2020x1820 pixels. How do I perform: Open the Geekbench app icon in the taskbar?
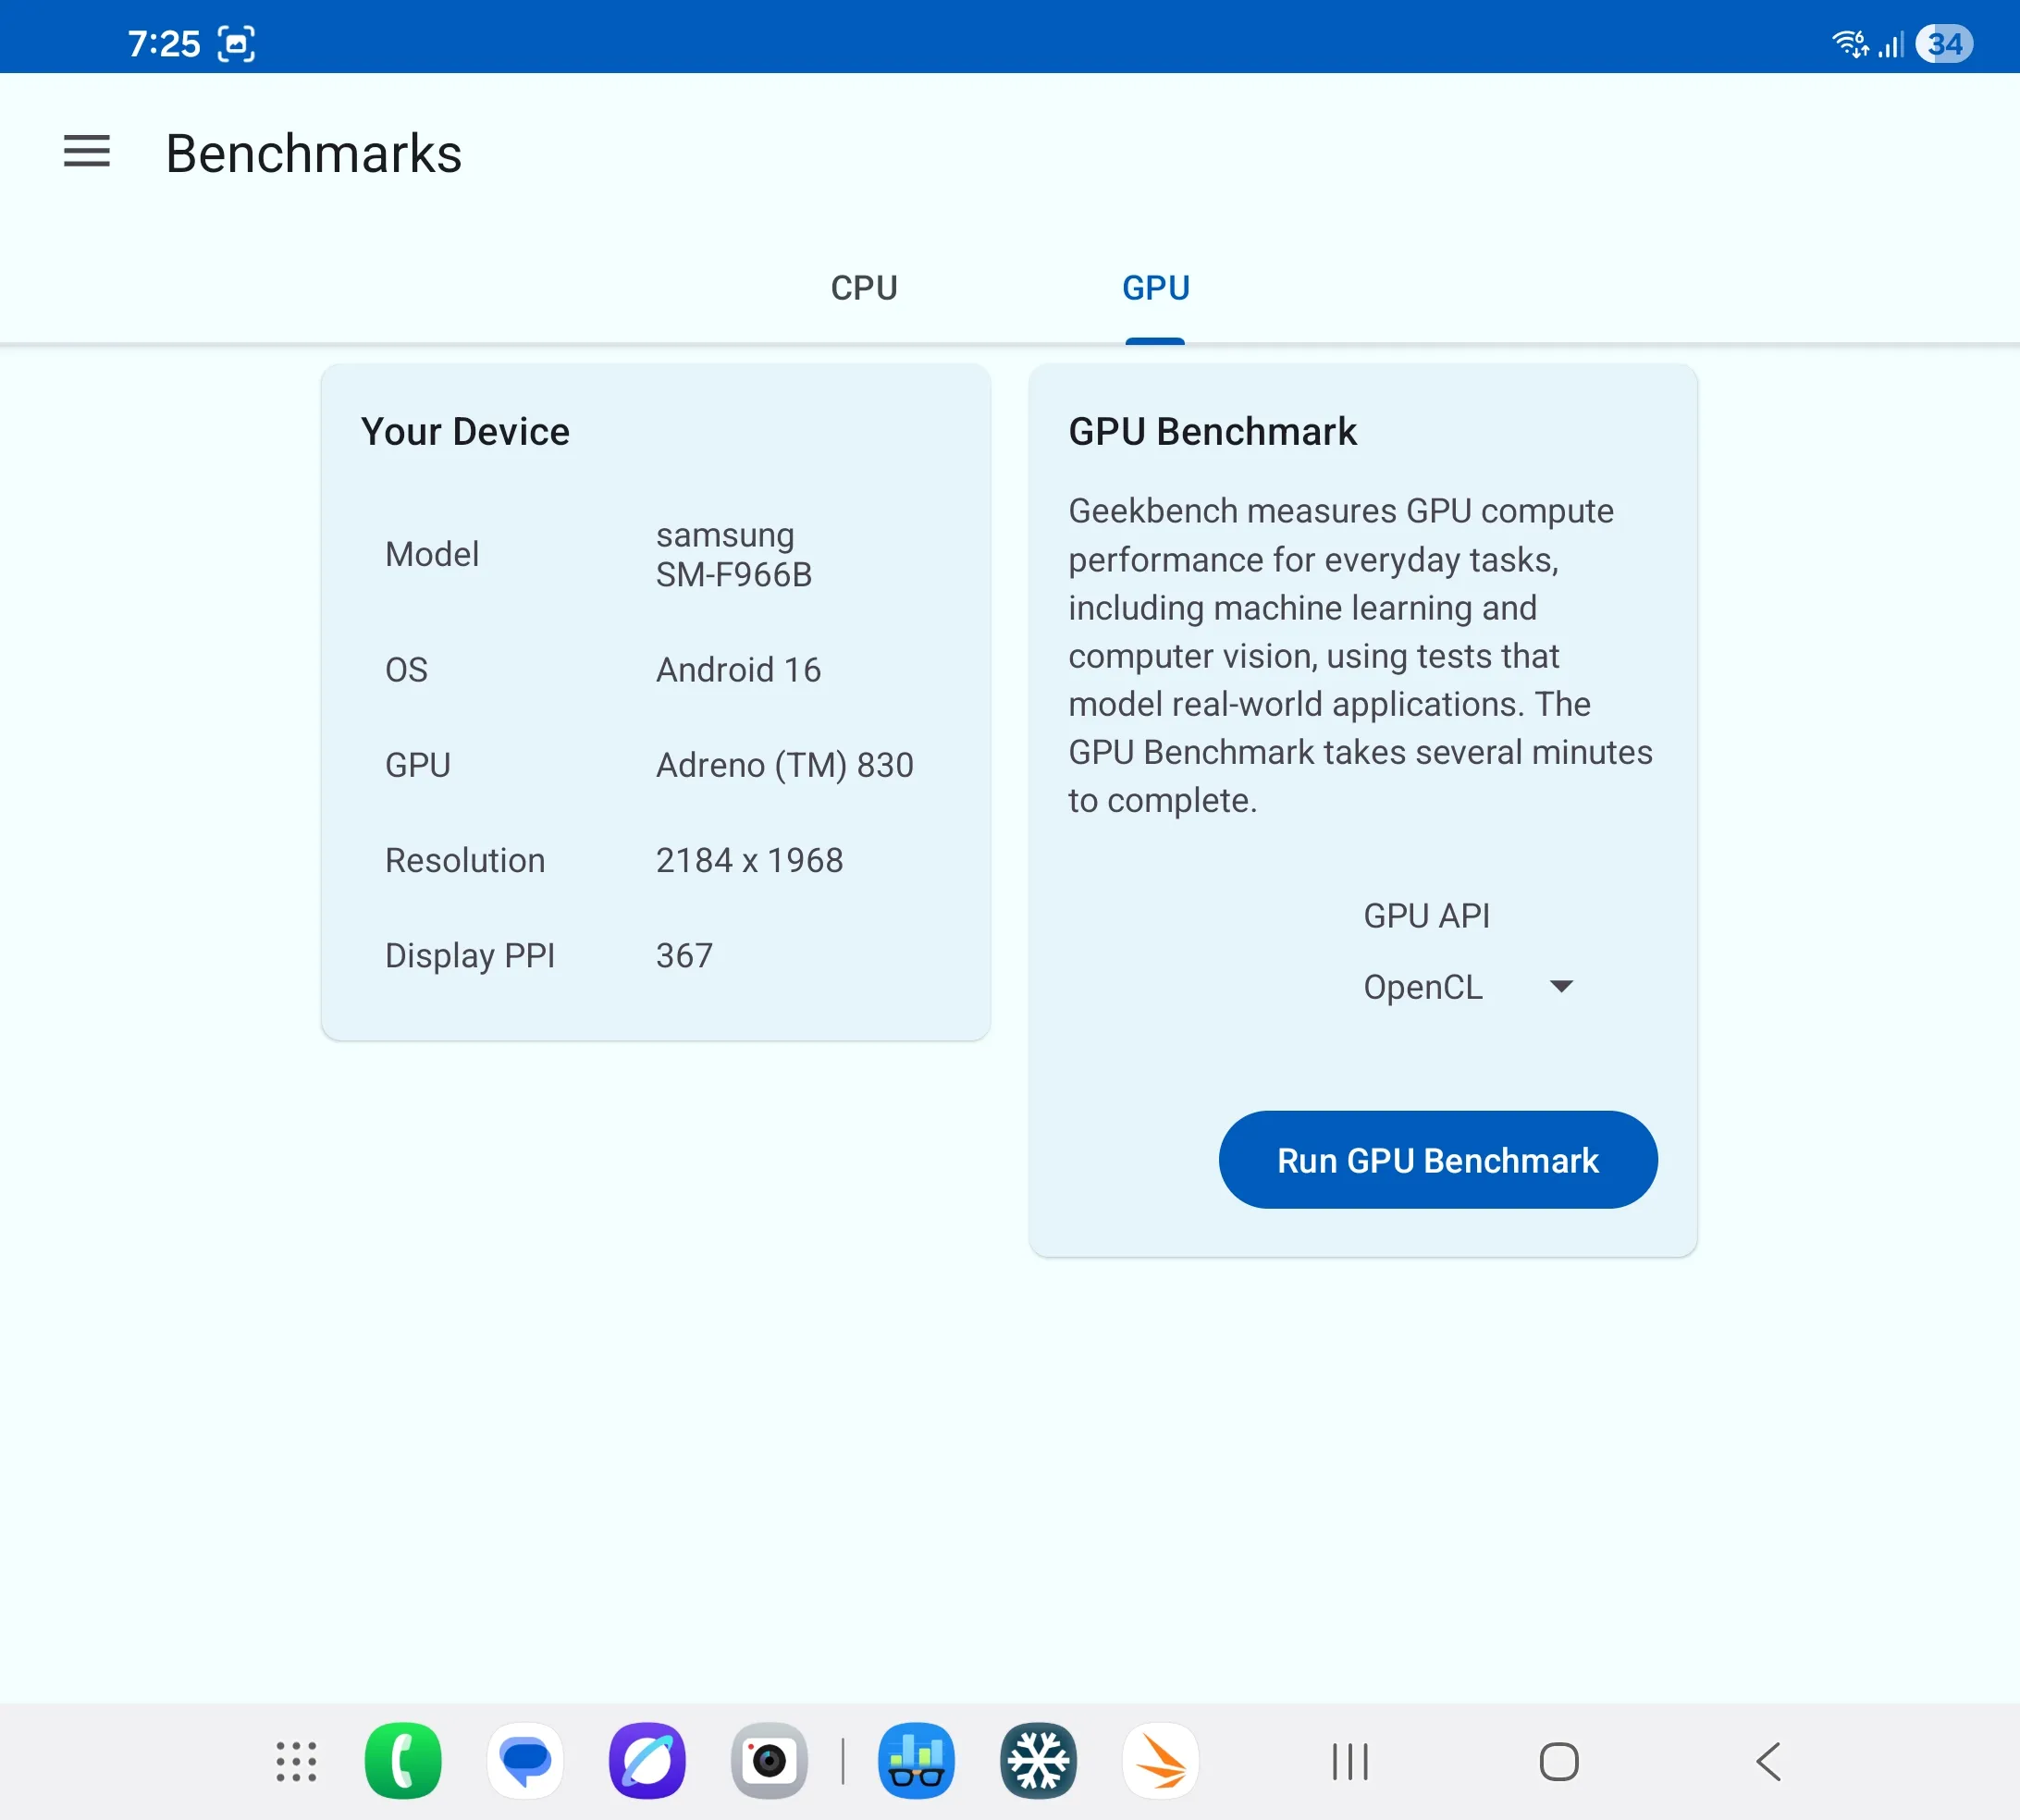[916, 1761]
